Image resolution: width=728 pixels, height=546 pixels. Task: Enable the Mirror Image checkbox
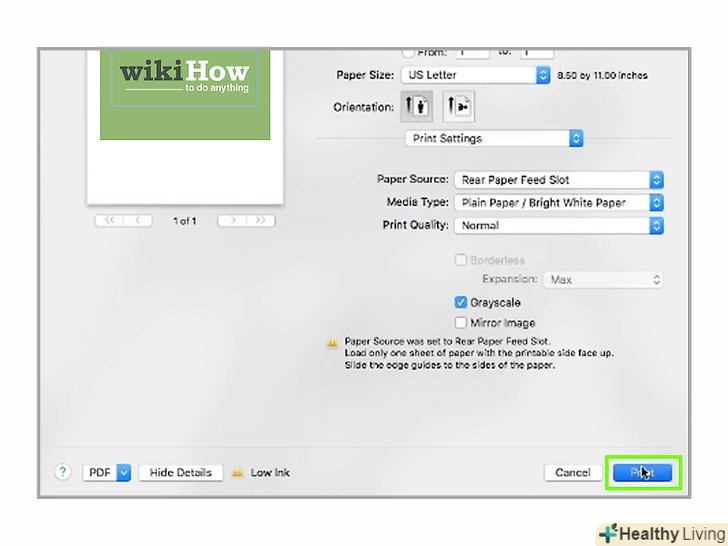coord(460,322)
